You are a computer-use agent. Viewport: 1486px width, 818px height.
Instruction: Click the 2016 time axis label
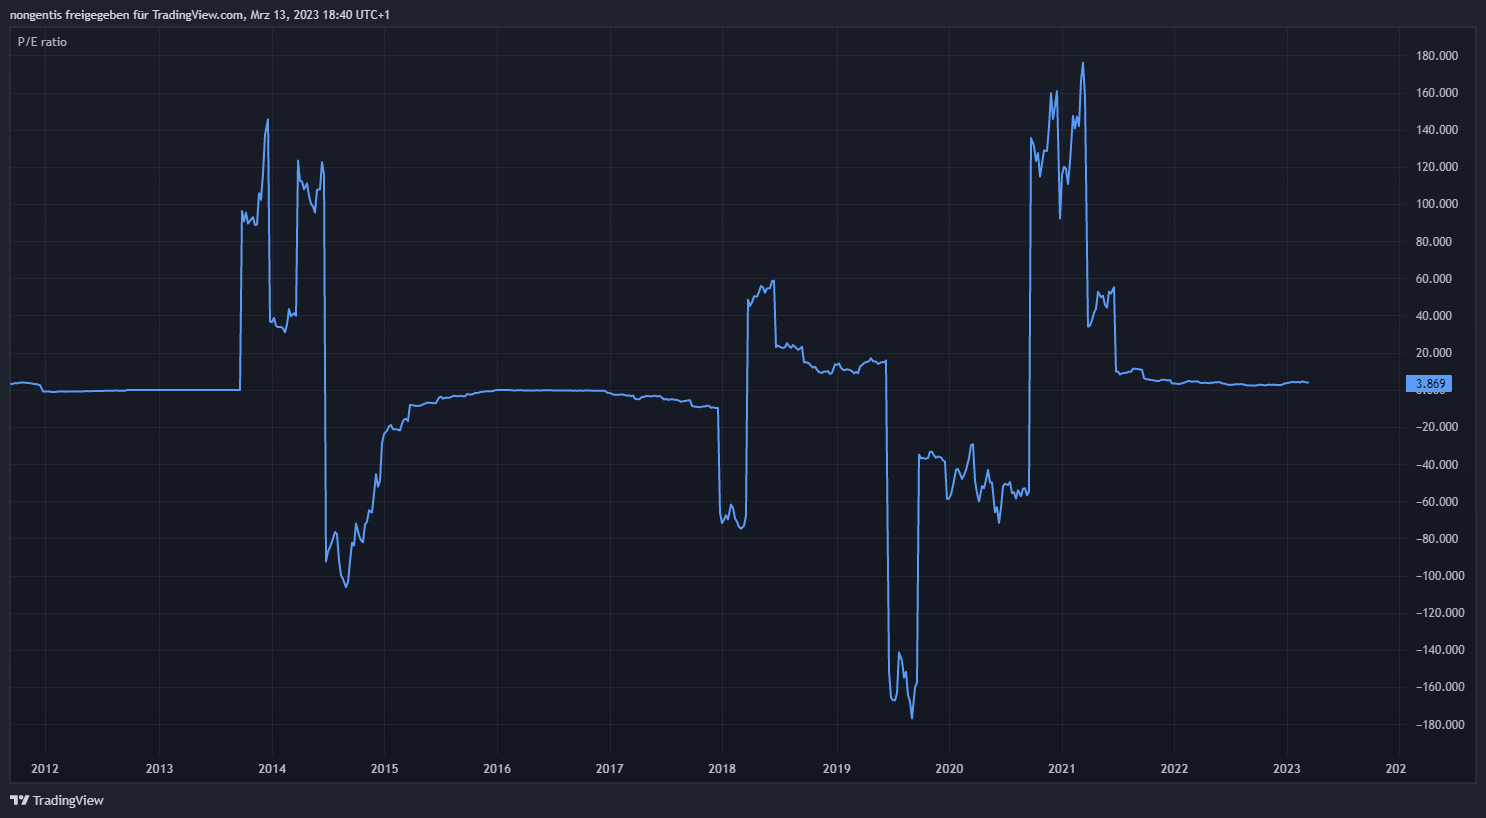(x=497, y=769)
